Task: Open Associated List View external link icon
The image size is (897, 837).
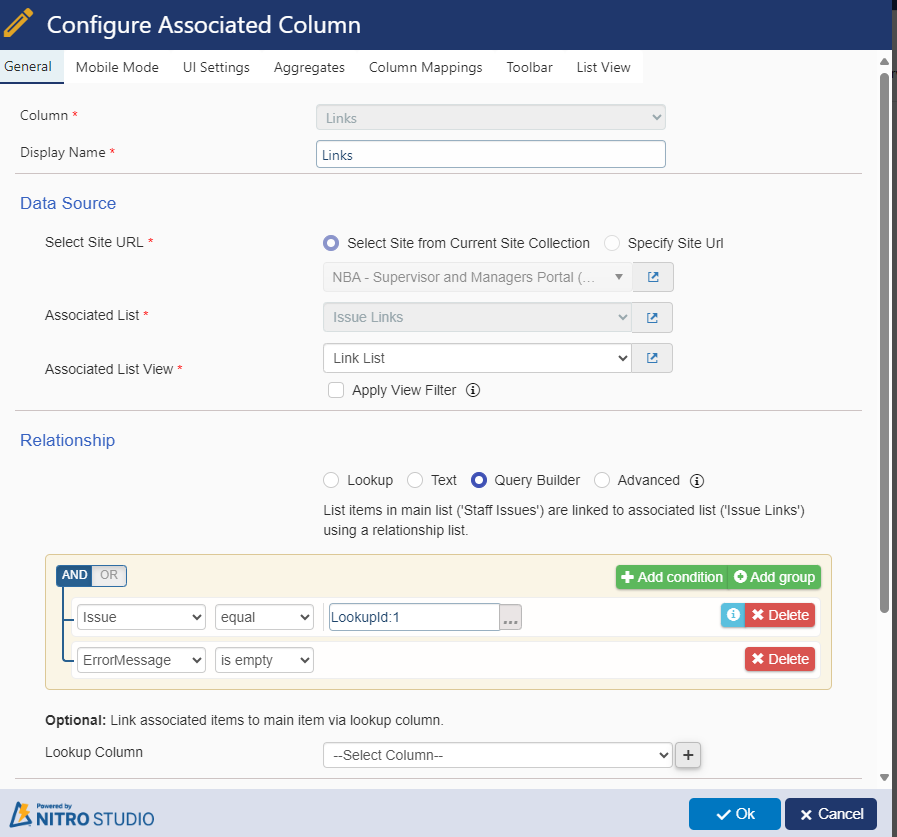Action: pos(652,358)
